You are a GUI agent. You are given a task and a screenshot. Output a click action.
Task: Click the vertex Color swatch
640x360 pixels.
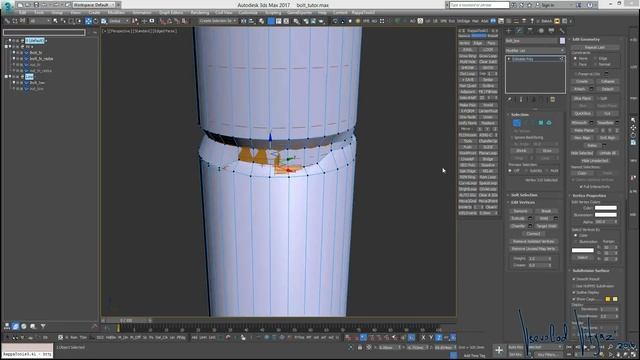(x=606, y=208)
